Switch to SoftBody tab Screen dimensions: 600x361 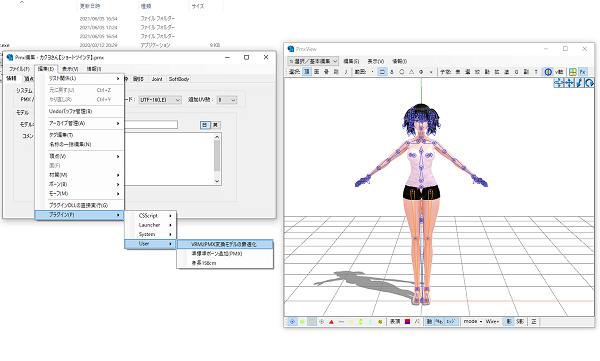click(179, 79)
